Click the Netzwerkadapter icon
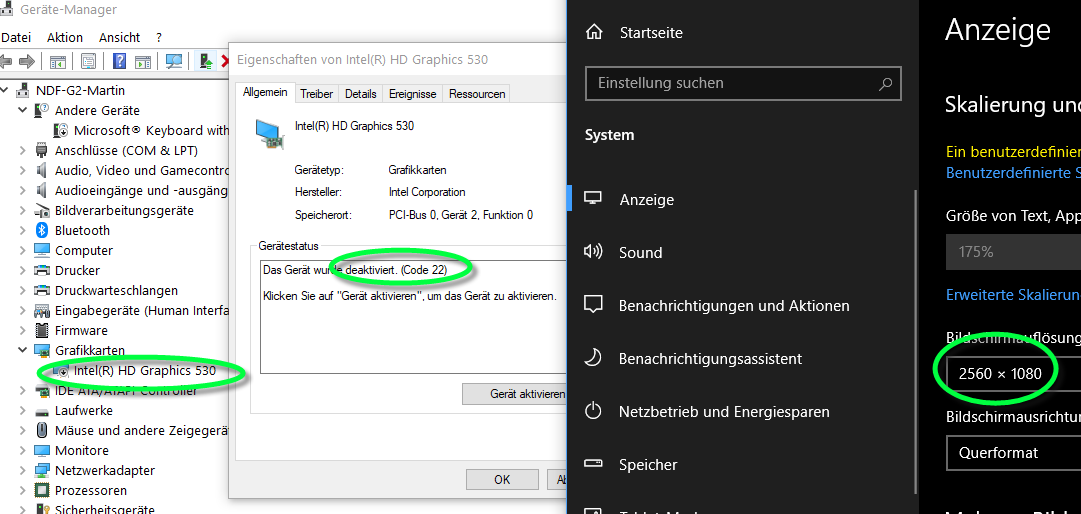Viewport: 1081px width, 514px height. pos(42,471)
